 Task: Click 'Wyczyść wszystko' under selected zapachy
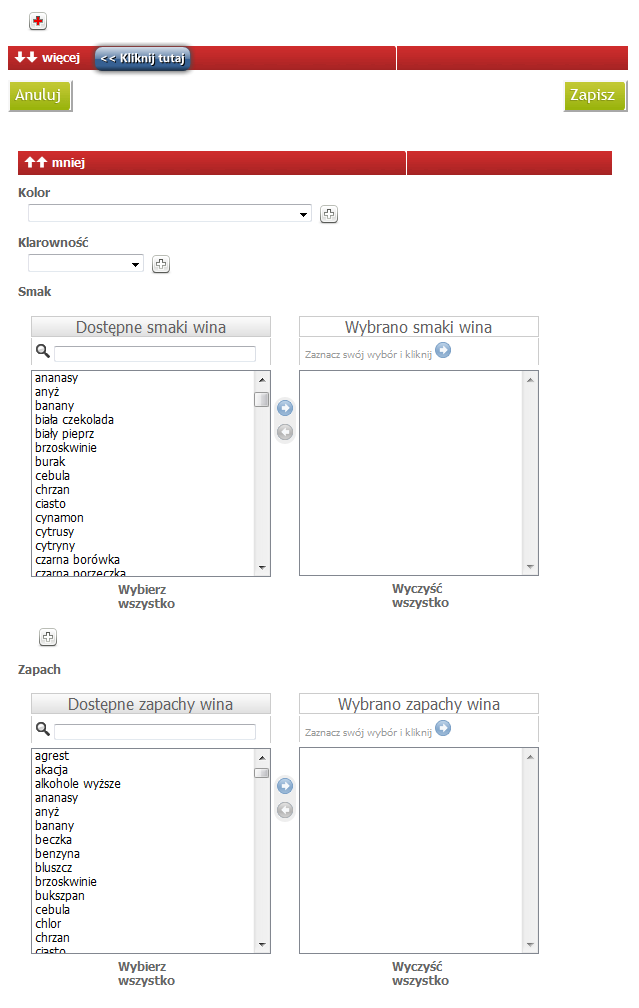[x=420, y=974]
